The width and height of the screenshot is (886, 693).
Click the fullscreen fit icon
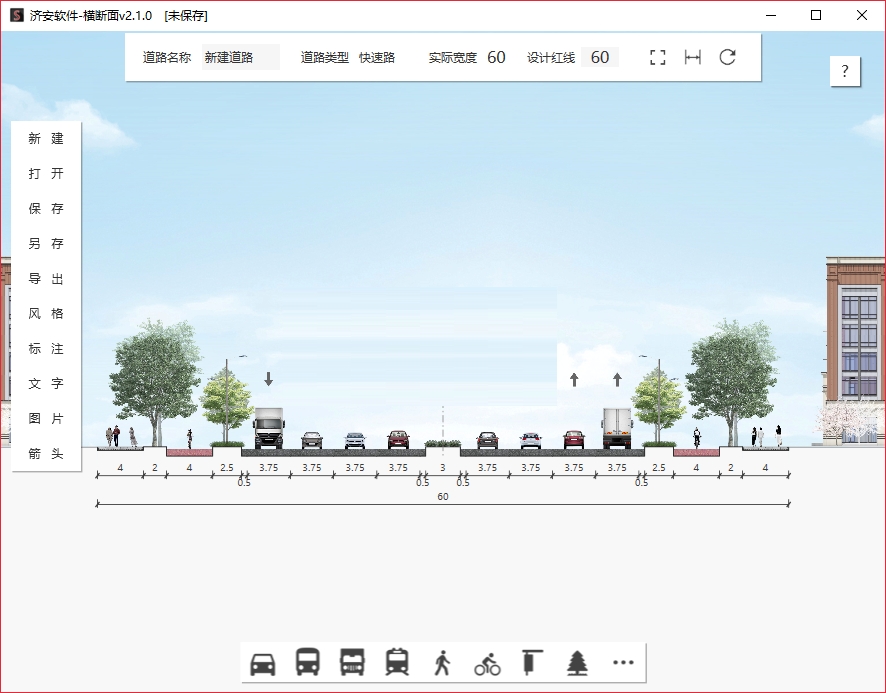click(x=658, y=57)
